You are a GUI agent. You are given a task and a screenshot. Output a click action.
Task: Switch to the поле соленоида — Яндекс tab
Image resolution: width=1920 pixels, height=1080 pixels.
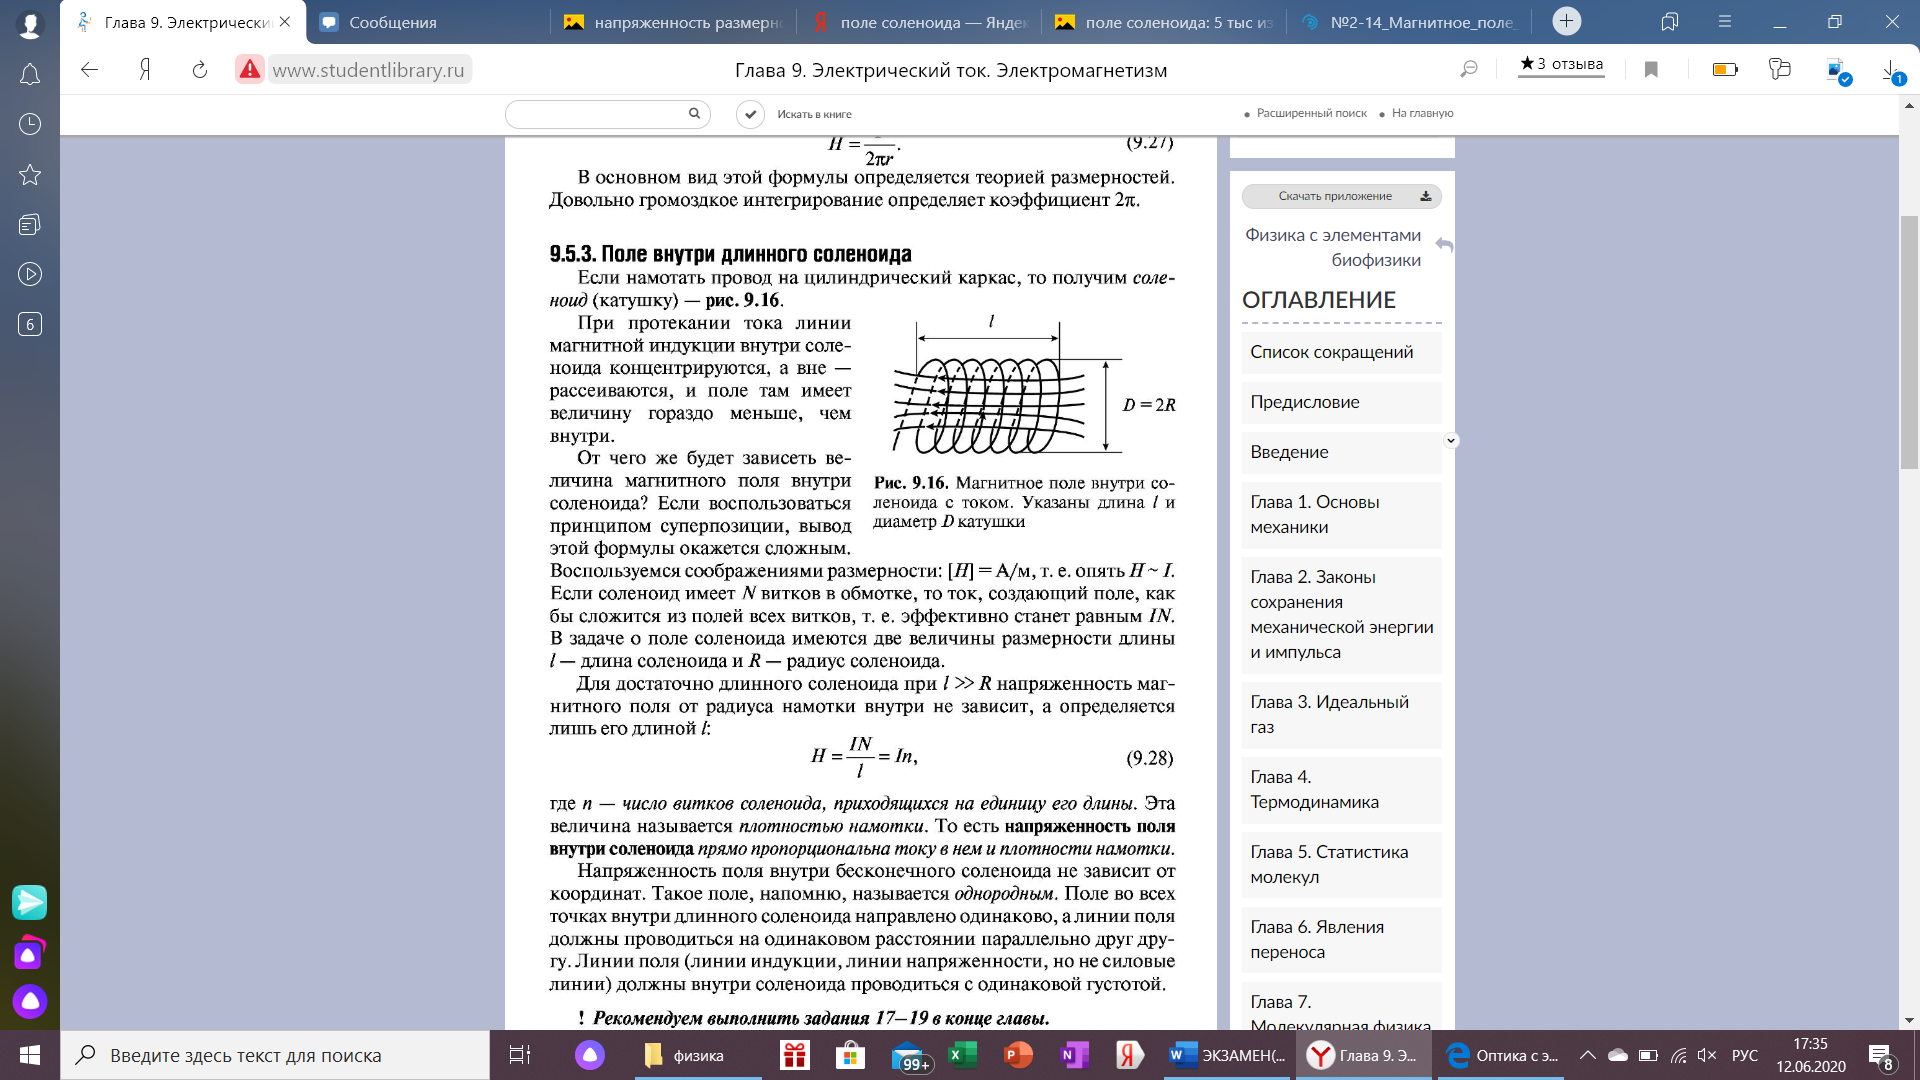pyautogui.click(x=920, y=22)
